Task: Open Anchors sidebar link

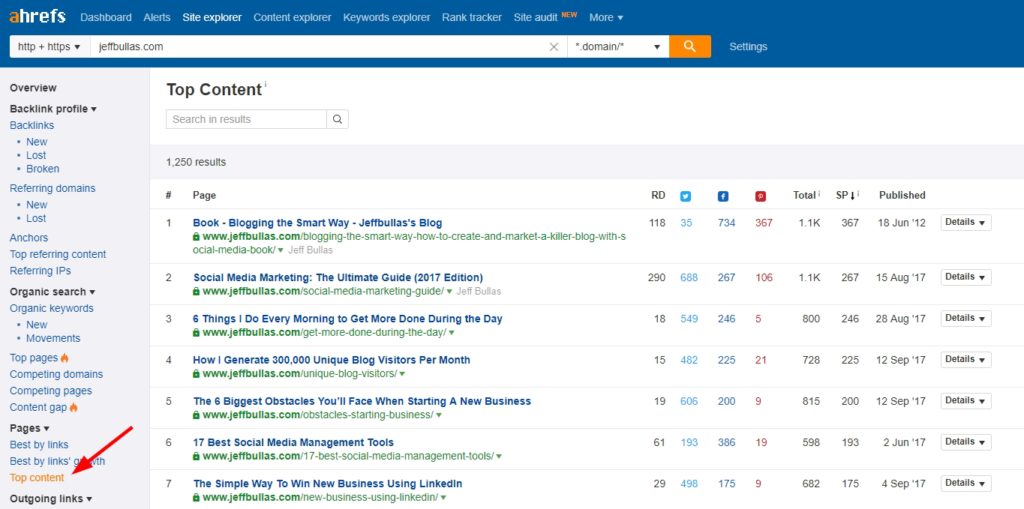Action: [x=29, y=238]
